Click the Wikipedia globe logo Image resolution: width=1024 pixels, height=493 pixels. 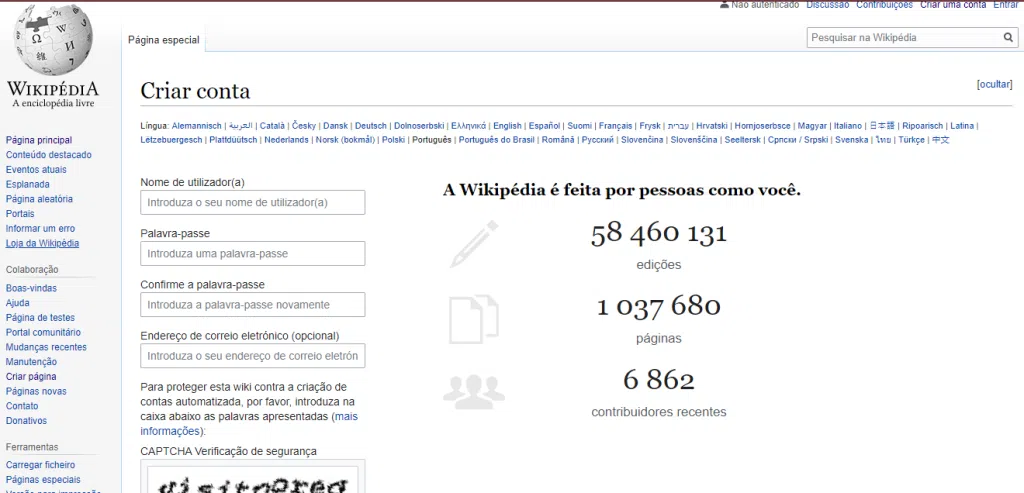53,40
